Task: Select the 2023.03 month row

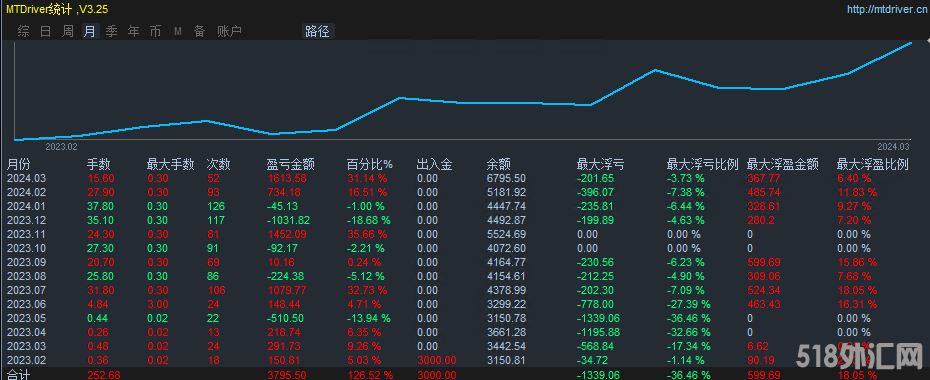Action: 465,346
